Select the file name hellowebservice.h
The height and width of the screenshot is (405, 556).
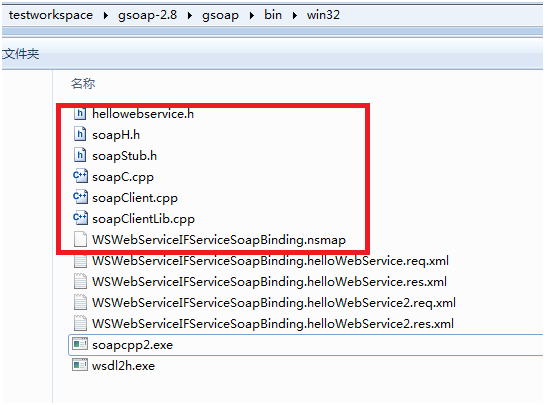[143, 114]
